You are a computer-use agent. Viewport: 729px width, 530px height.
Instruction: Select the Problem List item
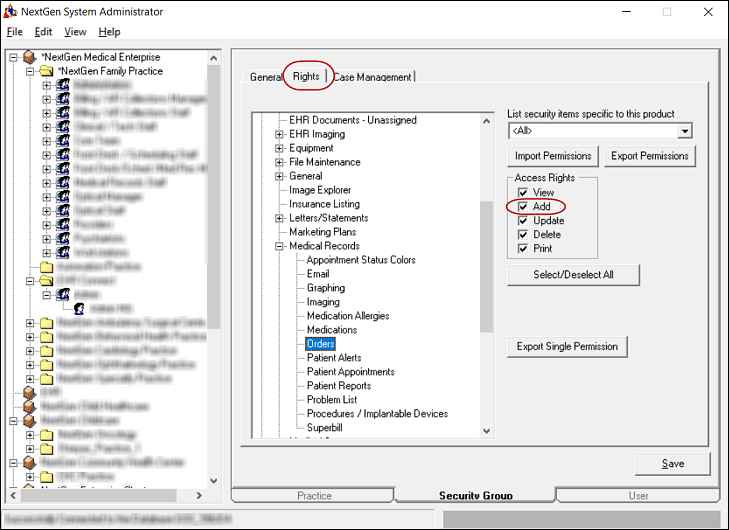(x=331, y=400)
